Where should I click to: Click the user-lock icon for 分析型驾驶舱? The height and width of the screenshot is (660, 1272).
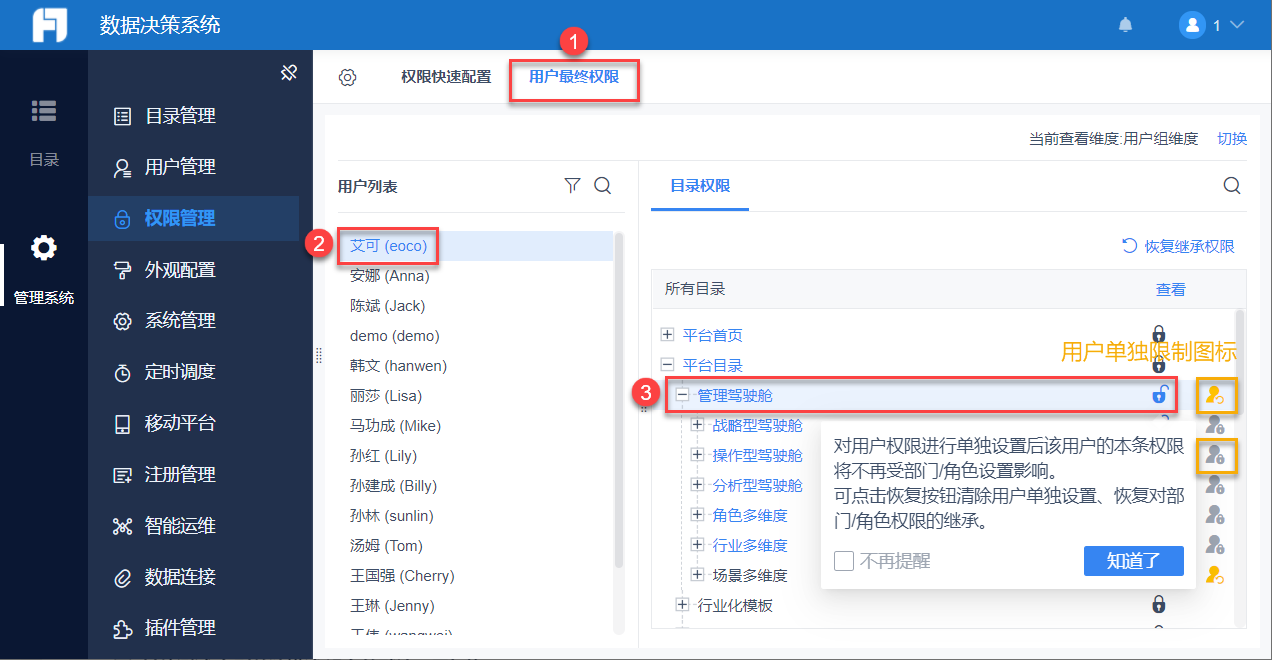click(1215, 485)
